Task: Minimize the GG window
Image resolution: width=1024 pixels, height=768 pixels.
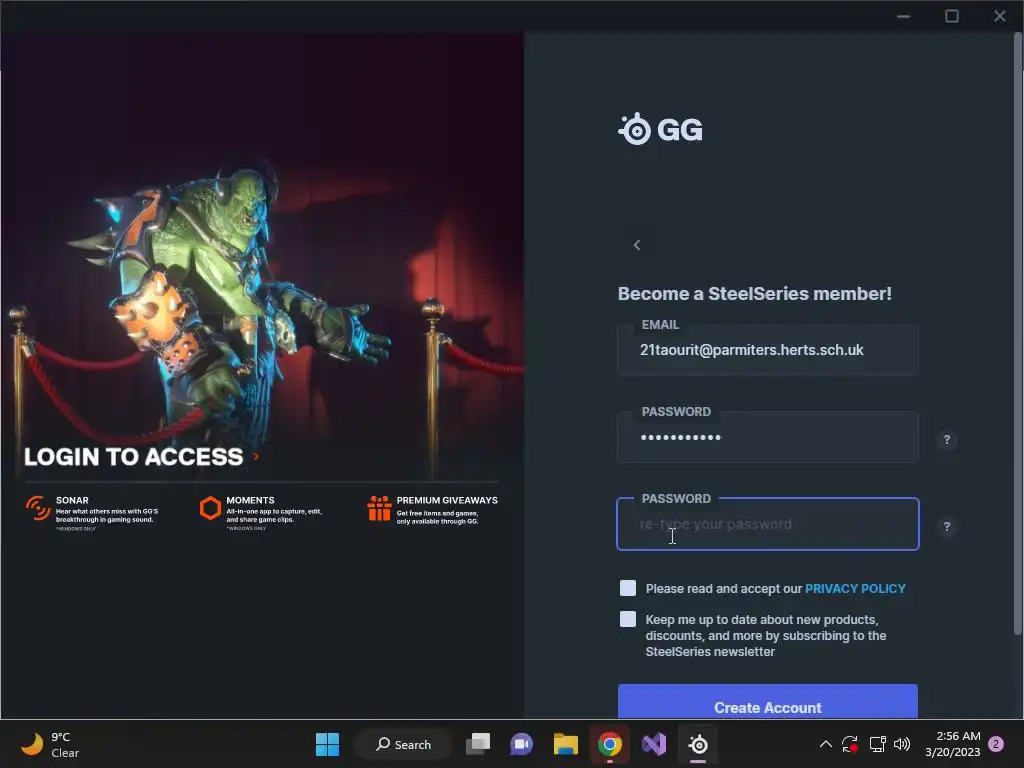Action: [x=903, y=16]
